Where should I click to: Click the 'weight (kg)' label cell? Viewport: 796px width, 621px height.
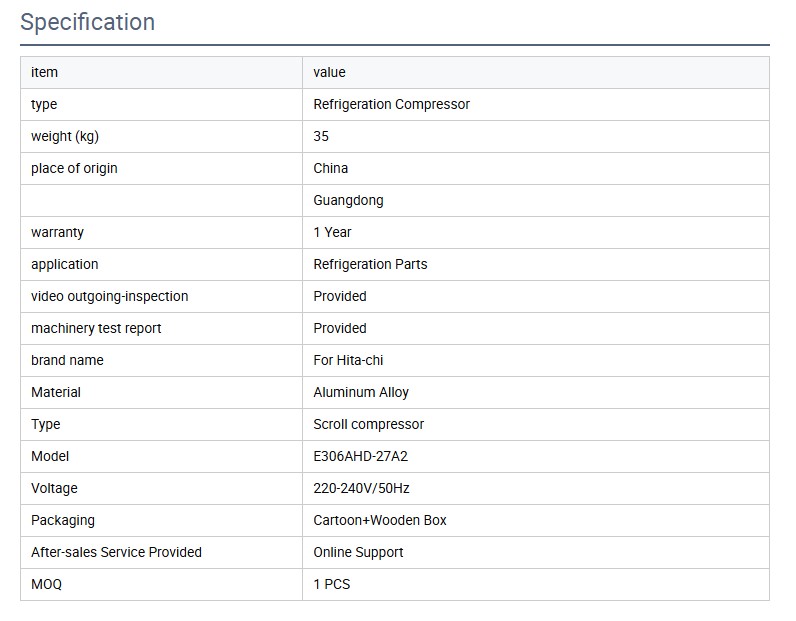click(x=65, y=136)
